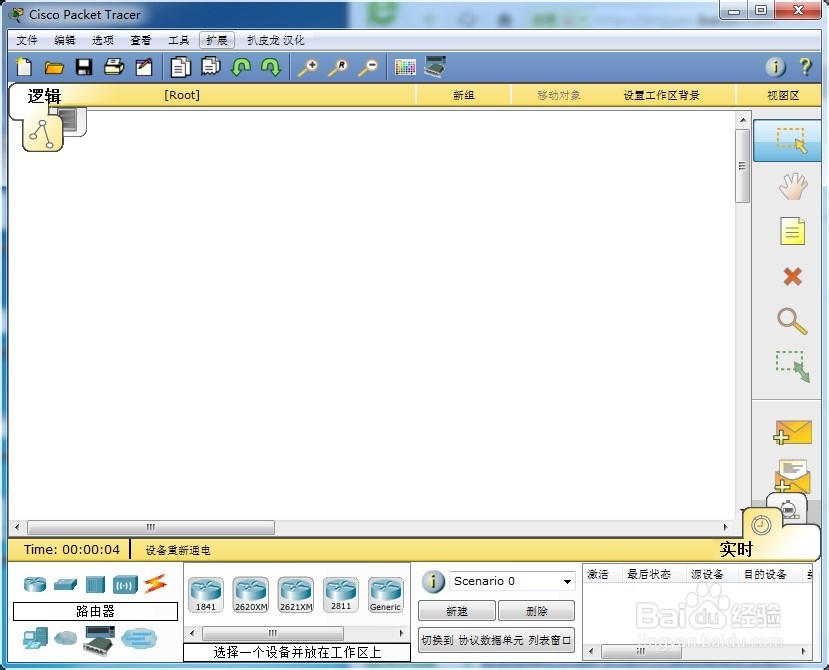The width and height of the screenshot is (829, 670).
Task: Click 设备重新通电 power cycle button
Action: click(x=178, y=550)
